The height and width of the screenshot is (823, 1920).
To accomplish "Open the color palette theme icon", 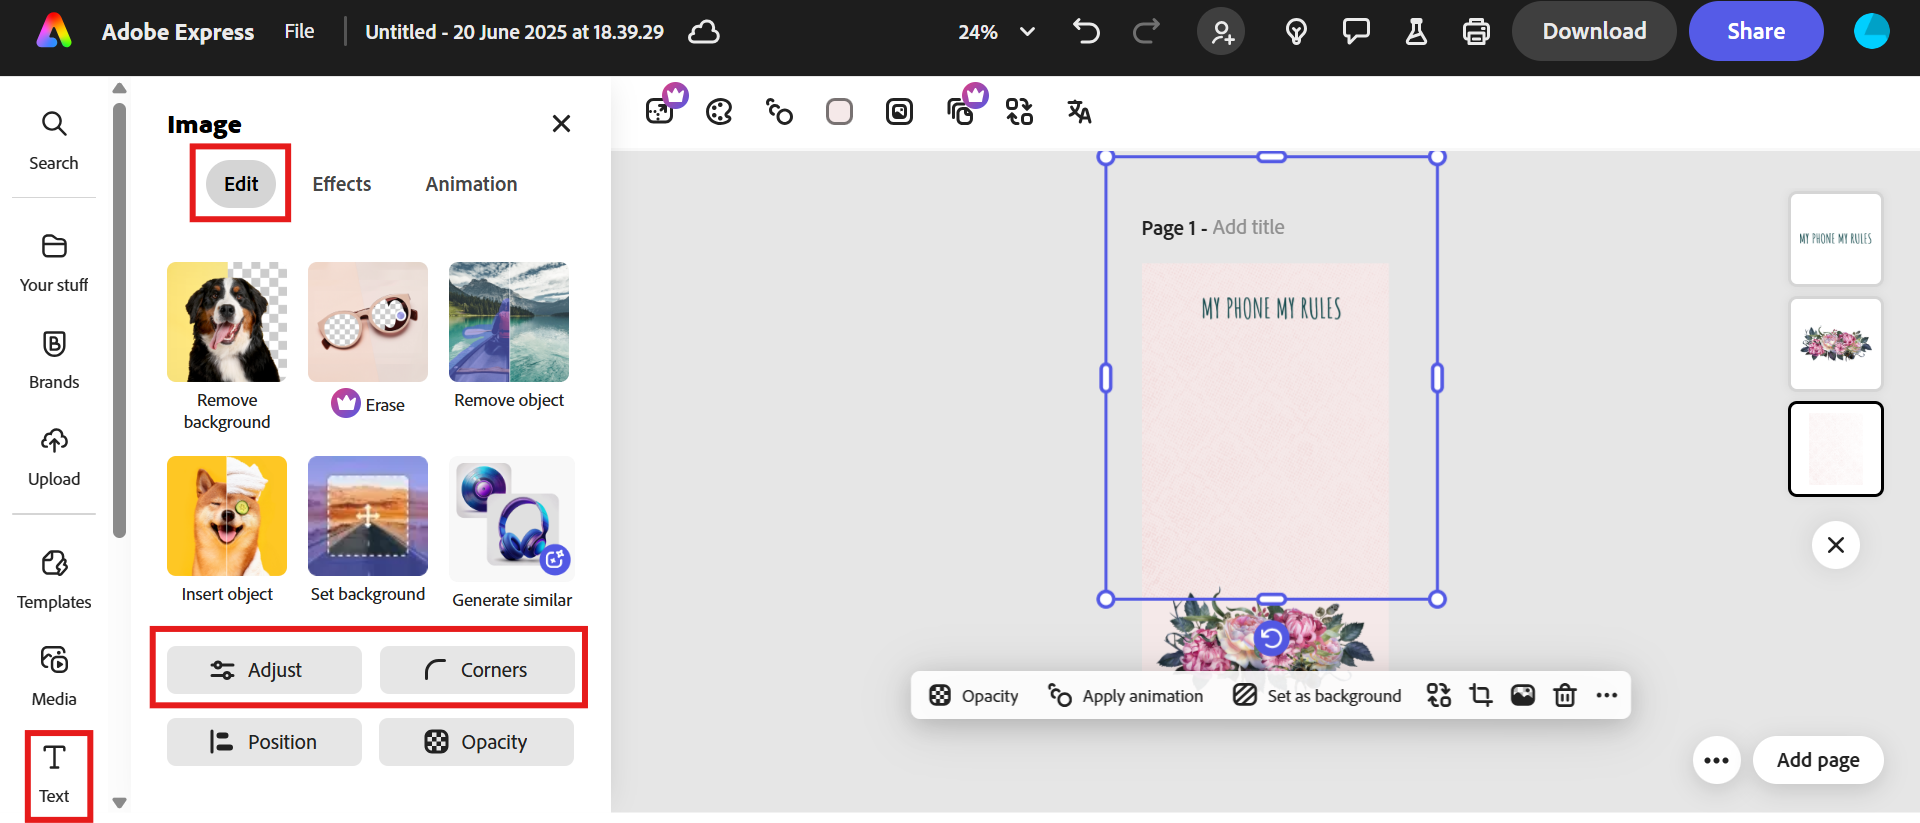I will pyautogui.click(x=719, y=111).
